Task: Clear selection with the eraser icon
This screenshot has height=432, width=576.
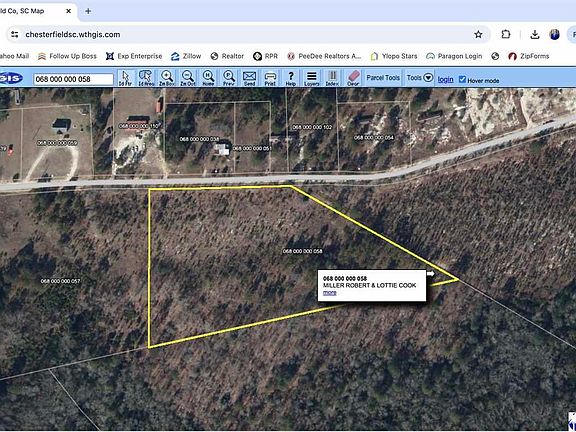Action: (x=353, y=78)
